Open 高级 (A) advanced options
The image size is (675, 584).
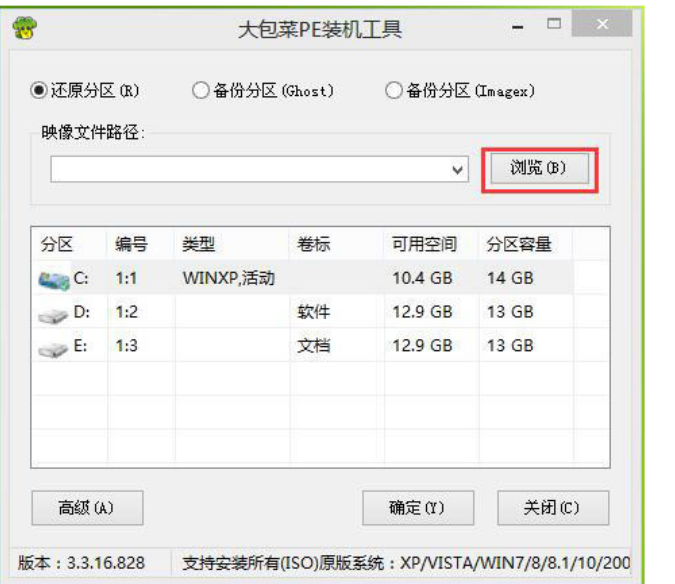87,508
